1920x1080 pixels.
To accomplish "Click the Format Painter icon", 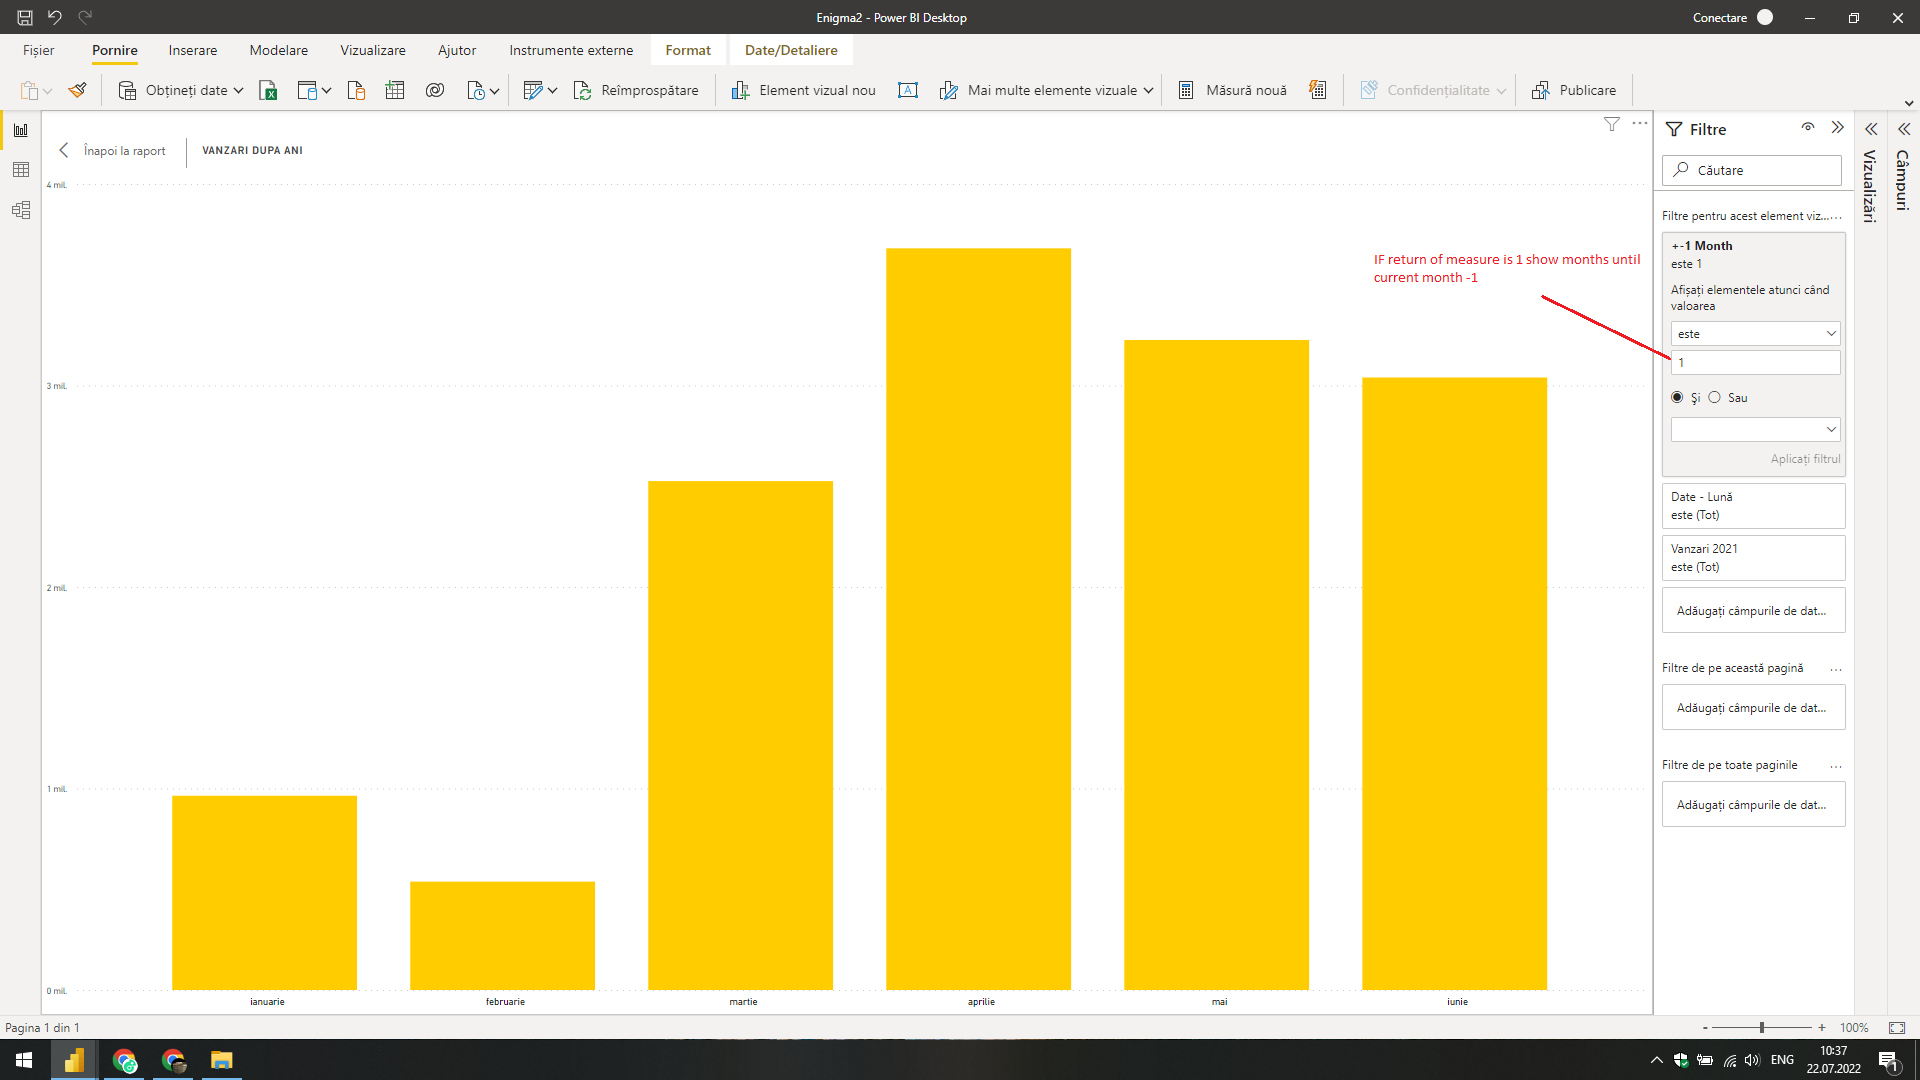I will tap(77, 90).
